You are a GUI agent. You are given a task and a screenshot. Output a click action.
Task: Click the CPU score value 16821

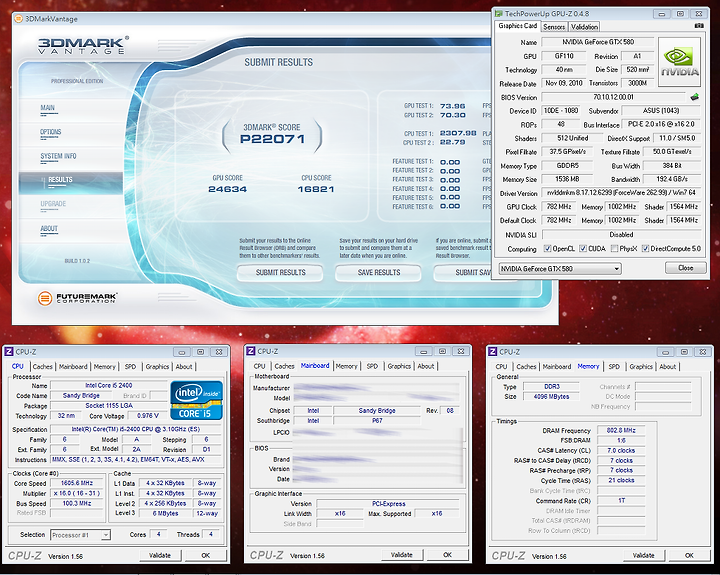pyautogui.click(x=316, y=189)
